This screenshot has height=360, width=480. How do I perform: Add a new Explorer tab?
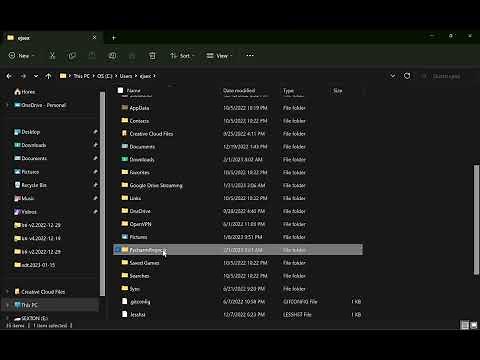114,38
